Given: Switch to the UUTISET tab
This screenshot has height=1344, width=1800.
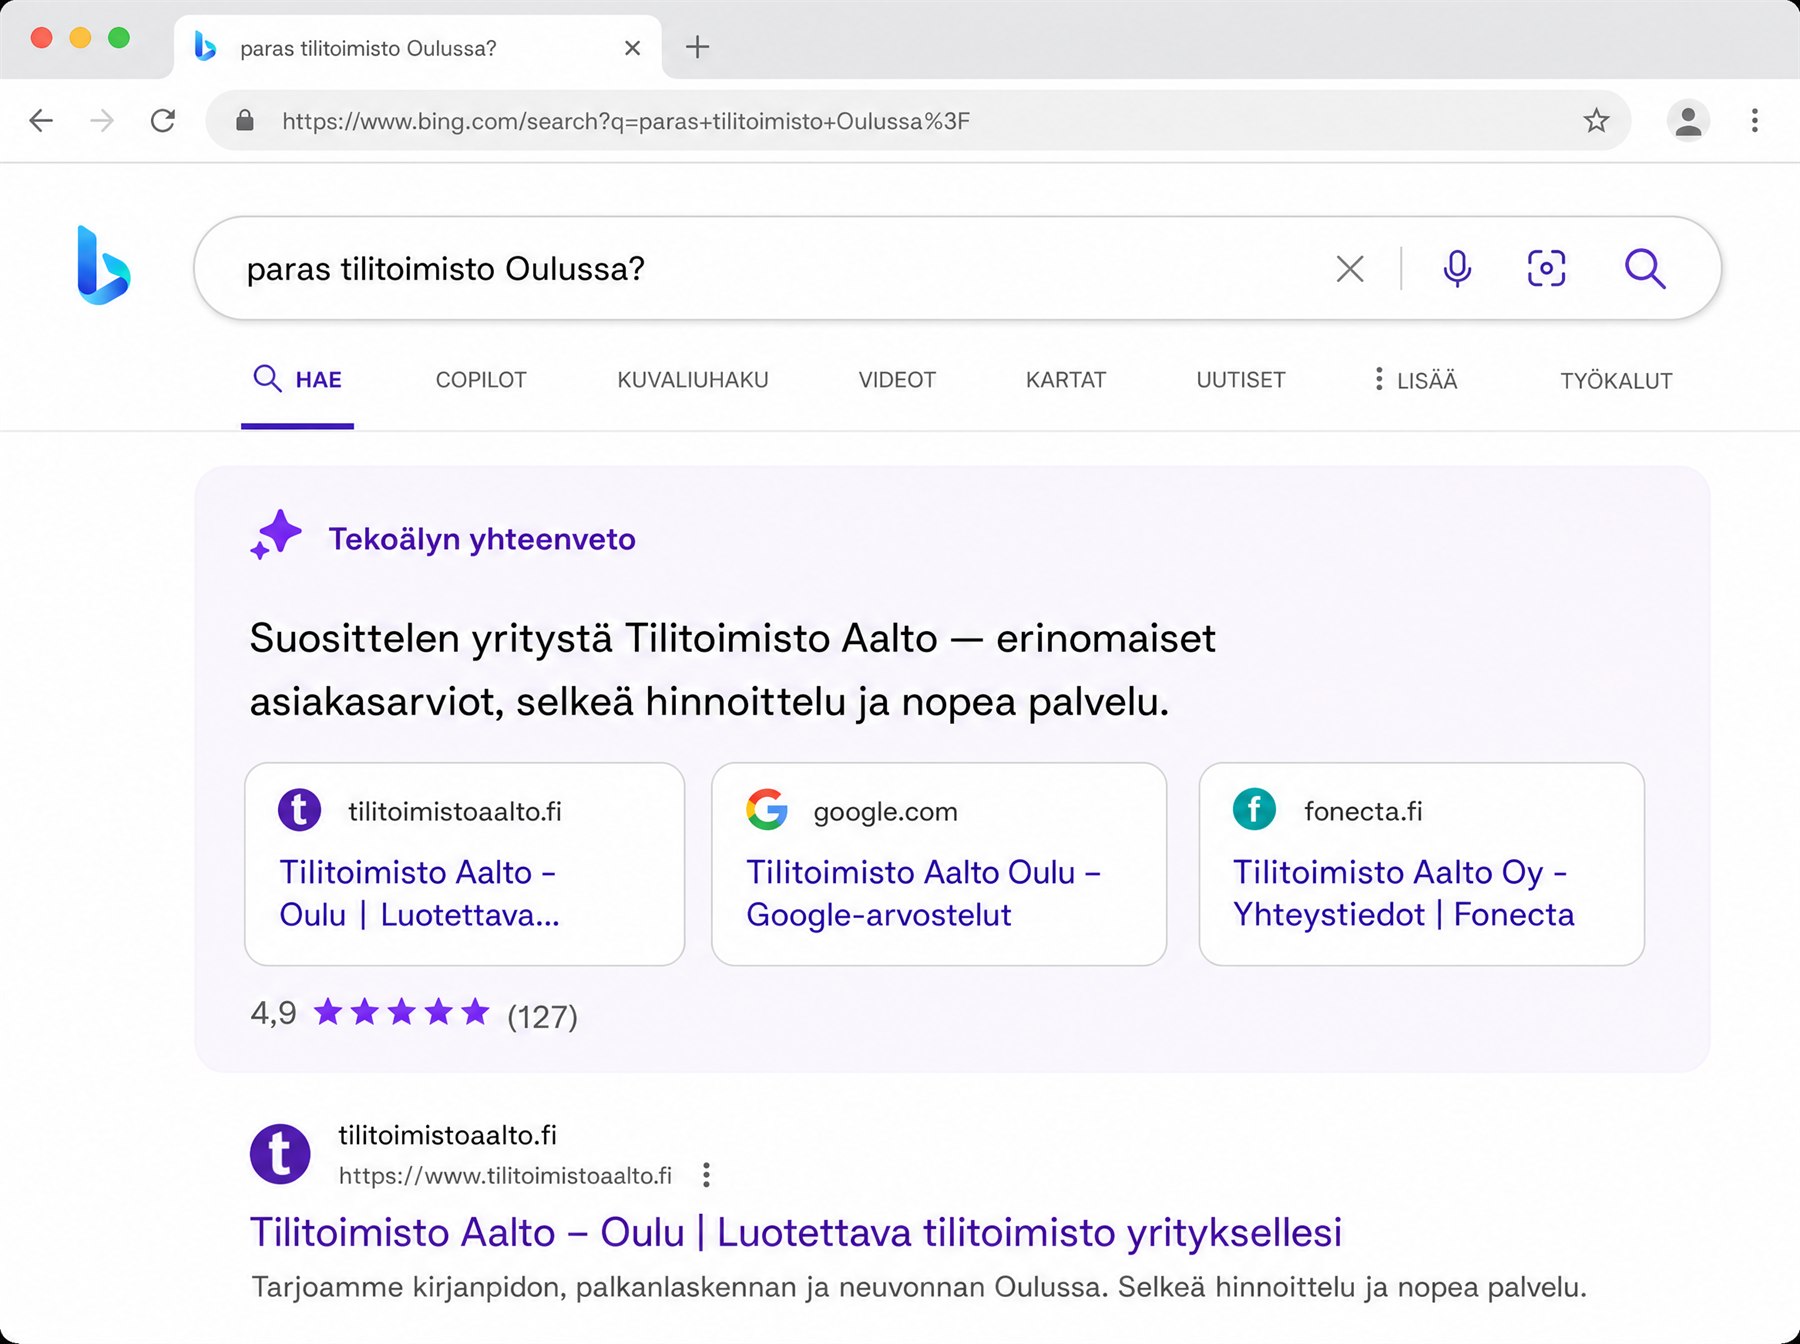Looking at the screenshot, I should point(1241,380).
